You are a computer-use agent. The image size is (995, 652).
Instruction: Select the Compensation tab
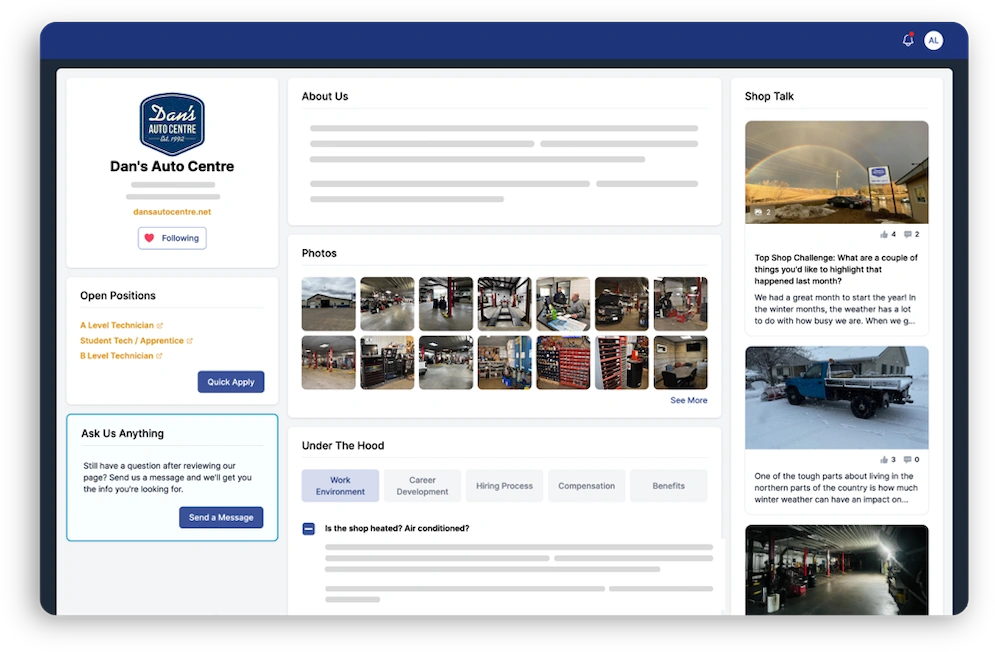click(586, 486)
